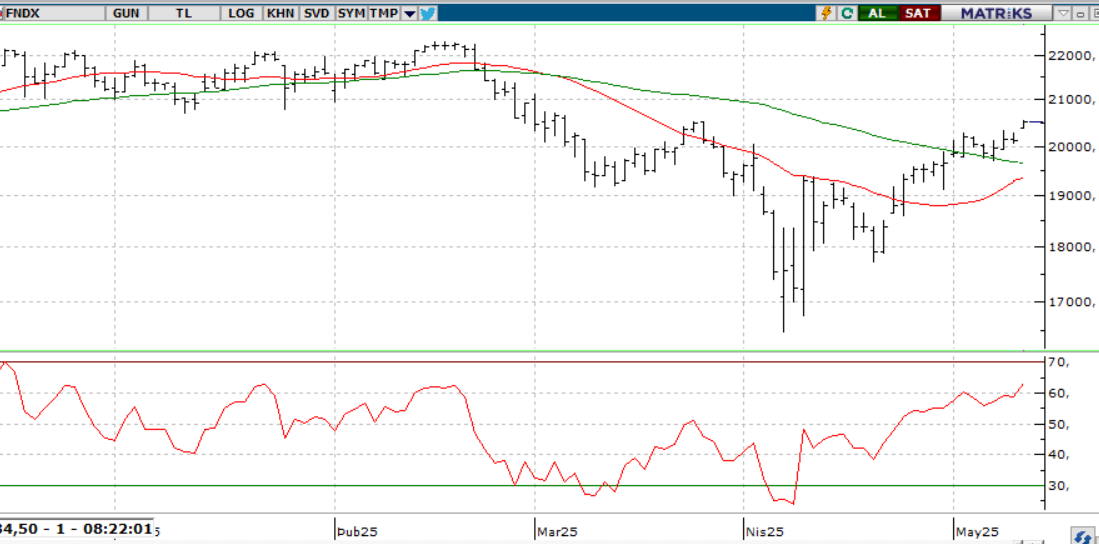Open the window dropdown triangle next to MATRIKS
Viewport: 1099px width, 544px height.
pos(1063,13)
